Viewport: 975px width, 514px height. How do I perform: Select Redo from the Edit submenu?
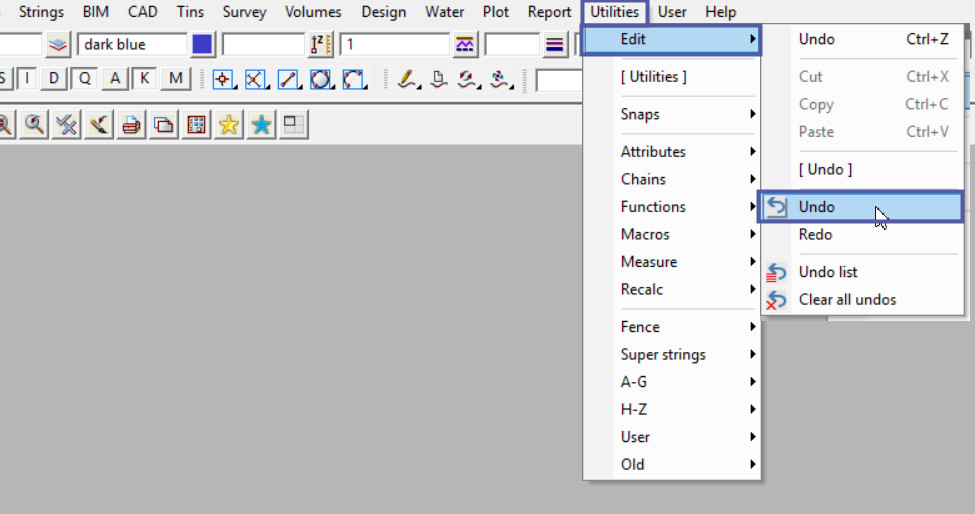[815, 234]
